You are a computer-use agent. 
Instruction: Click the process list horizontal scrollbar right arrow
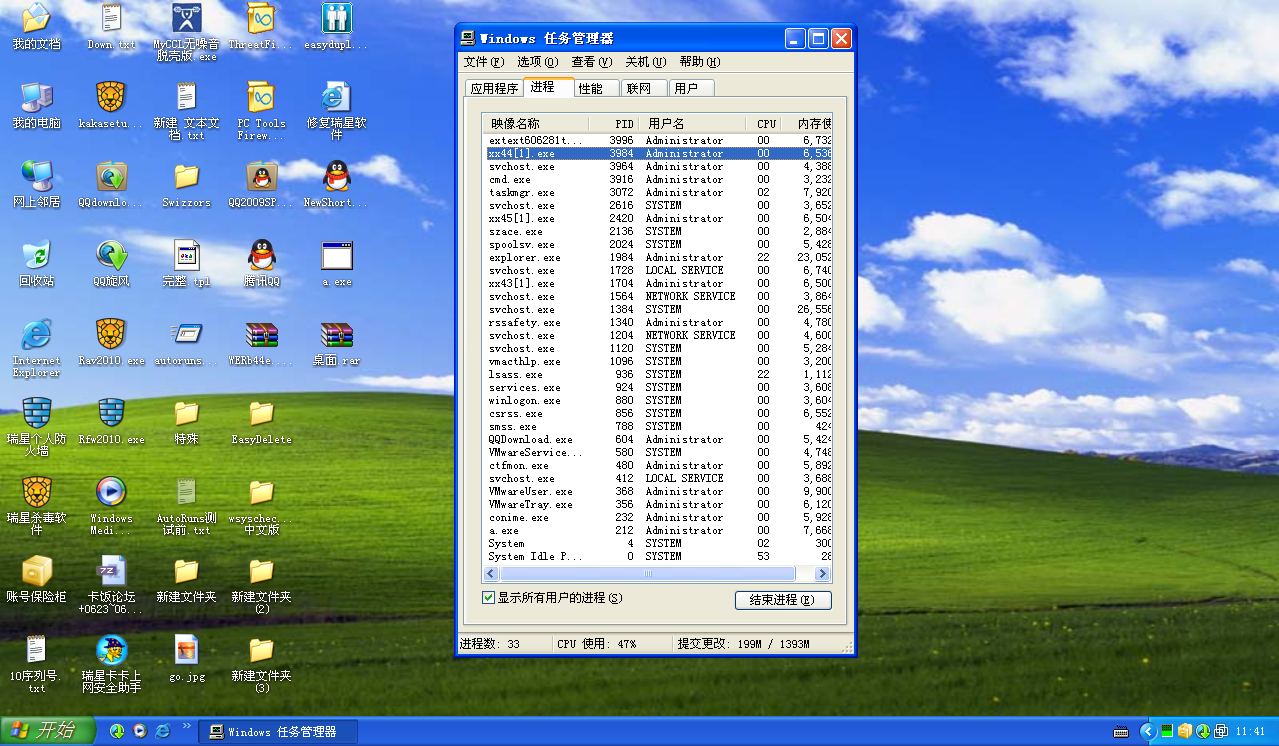coord(823,574)
